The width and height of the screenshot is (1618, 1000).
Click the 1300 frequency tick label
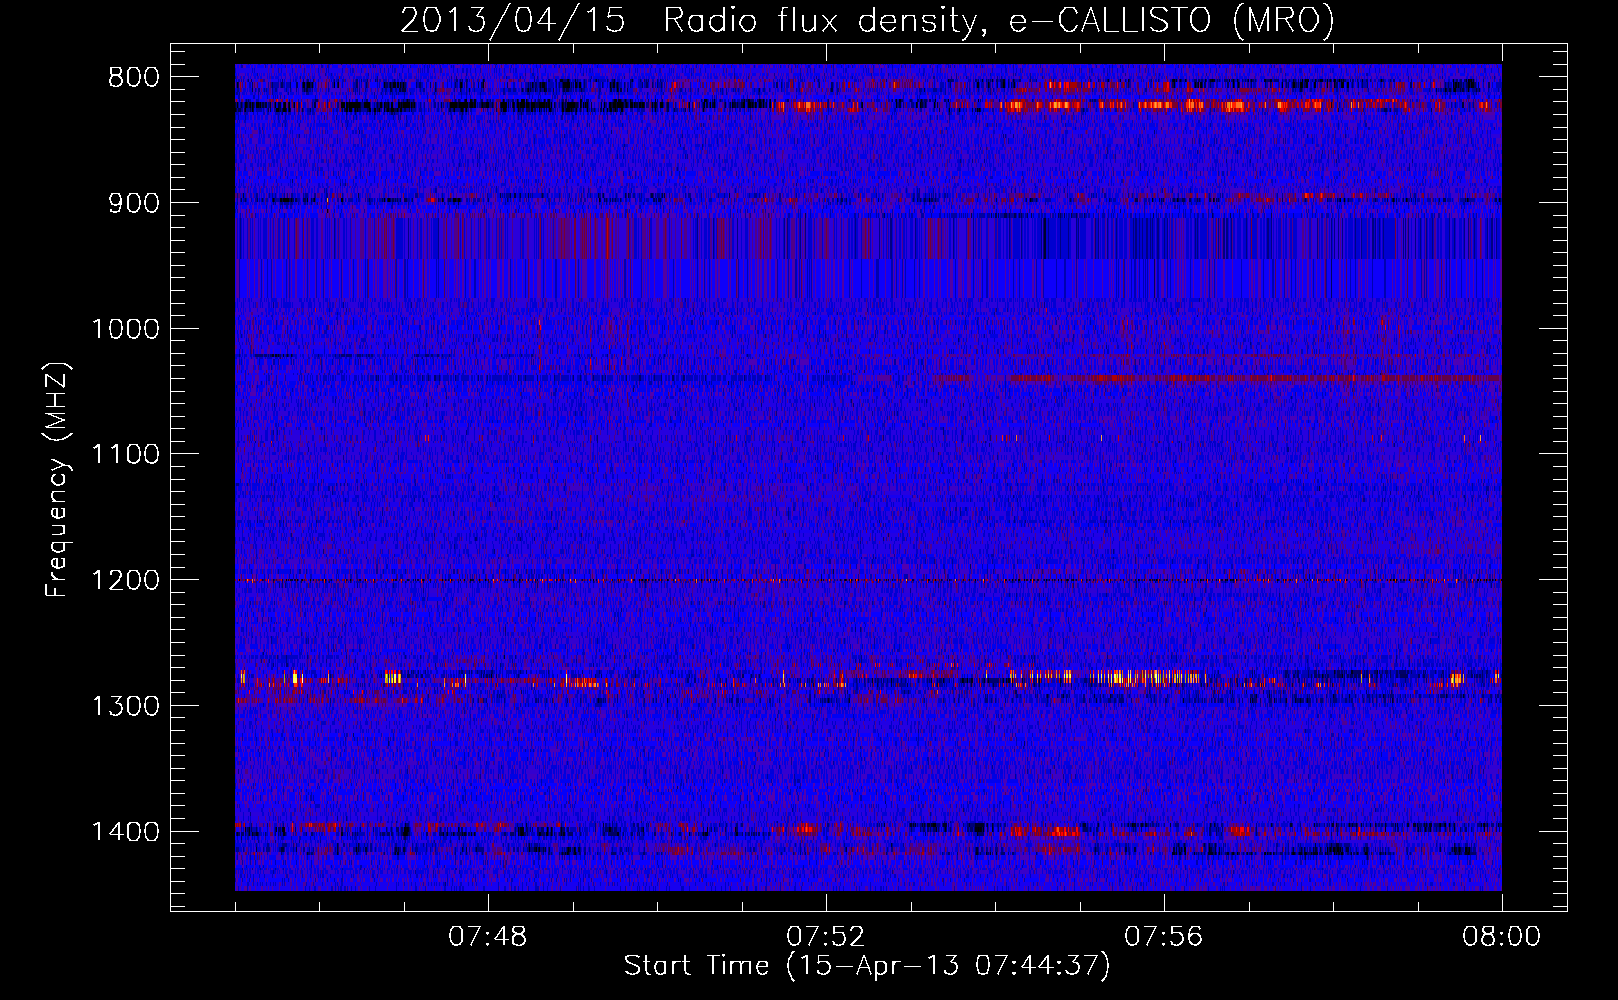(125, 706)
